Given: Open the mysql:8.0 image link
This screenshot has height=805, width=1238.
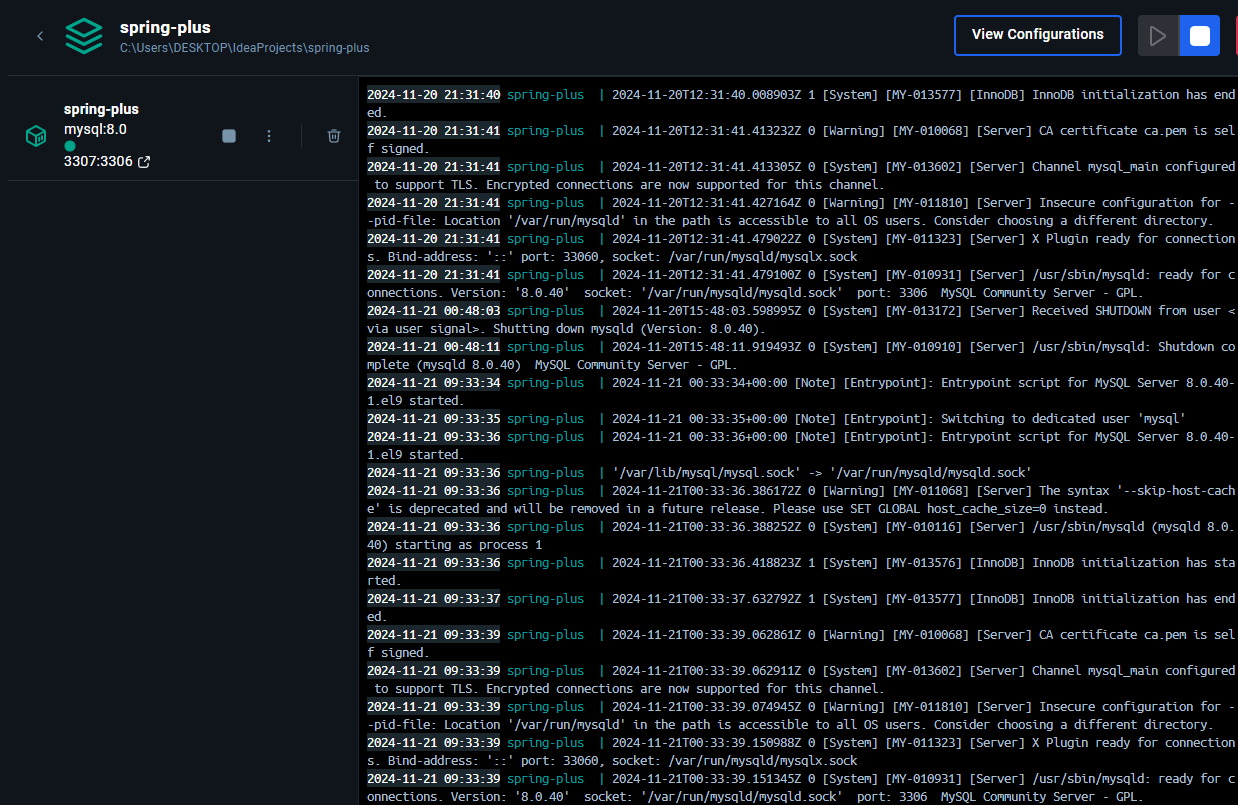Looking at the screenshot, I should tap(95, 129).
